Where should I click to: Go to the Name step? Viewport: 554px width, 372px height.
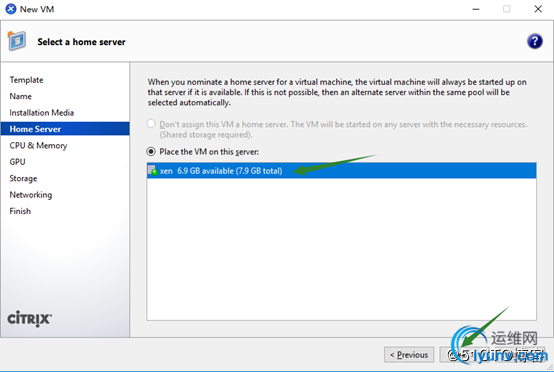(x=20, y=96)
